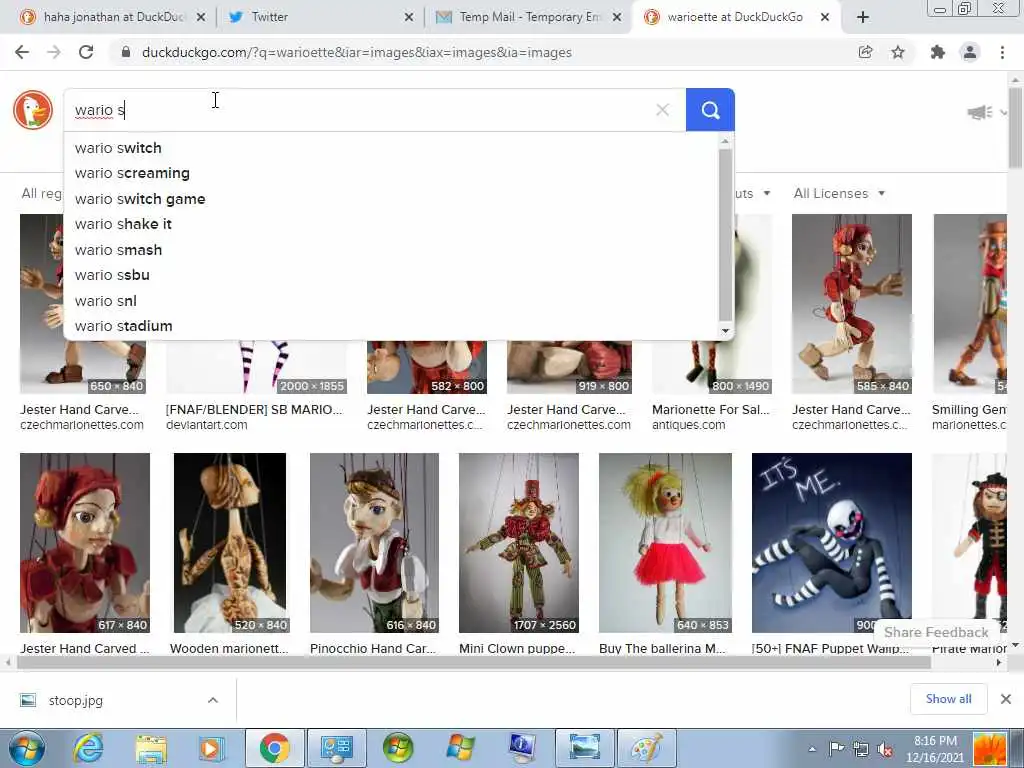
Task: Select the warioette at DuckDuckGo tab
Action: 736,17
